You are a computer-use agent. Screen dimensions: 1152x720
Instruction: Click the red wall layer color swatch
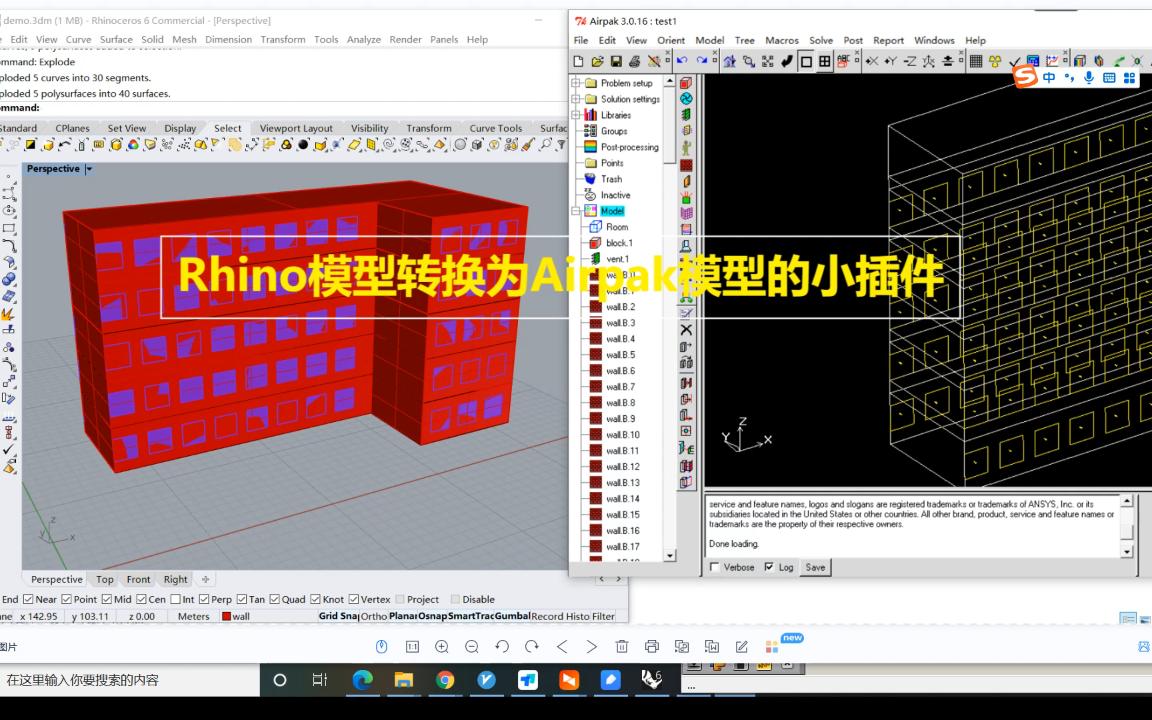pyautogui.click(x=227, y=616)
